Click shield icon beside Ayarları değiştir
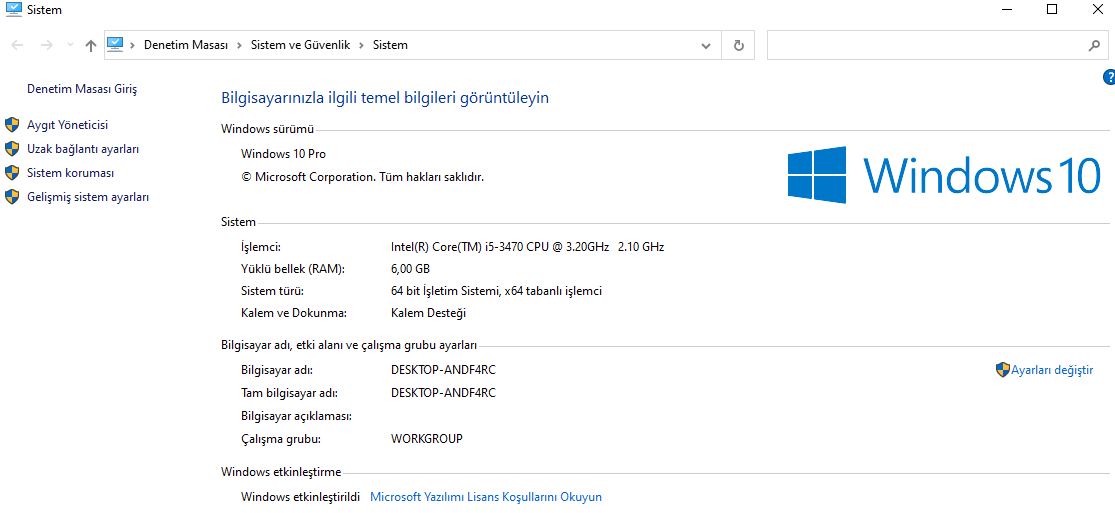 (x=1003, y=369)
